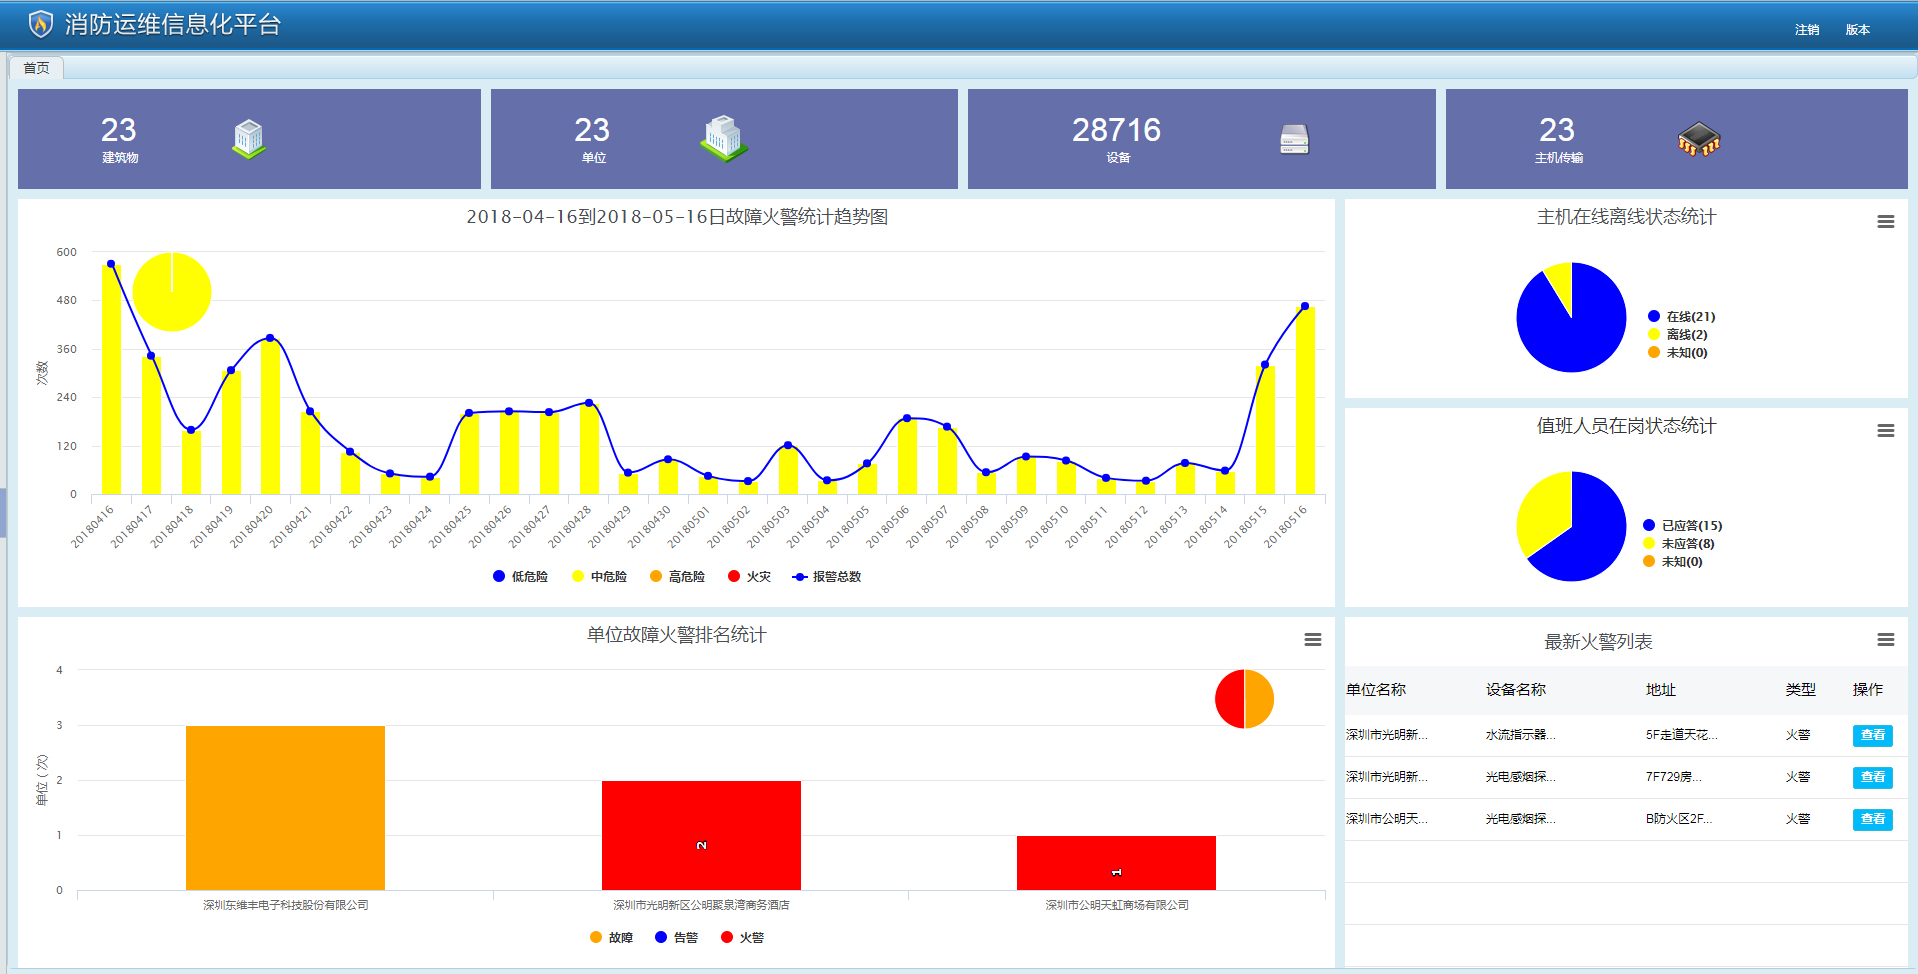The width and height of the screenshot is (1918, 974).
Task: Click 注销 in the top header
Action: 1806,30
